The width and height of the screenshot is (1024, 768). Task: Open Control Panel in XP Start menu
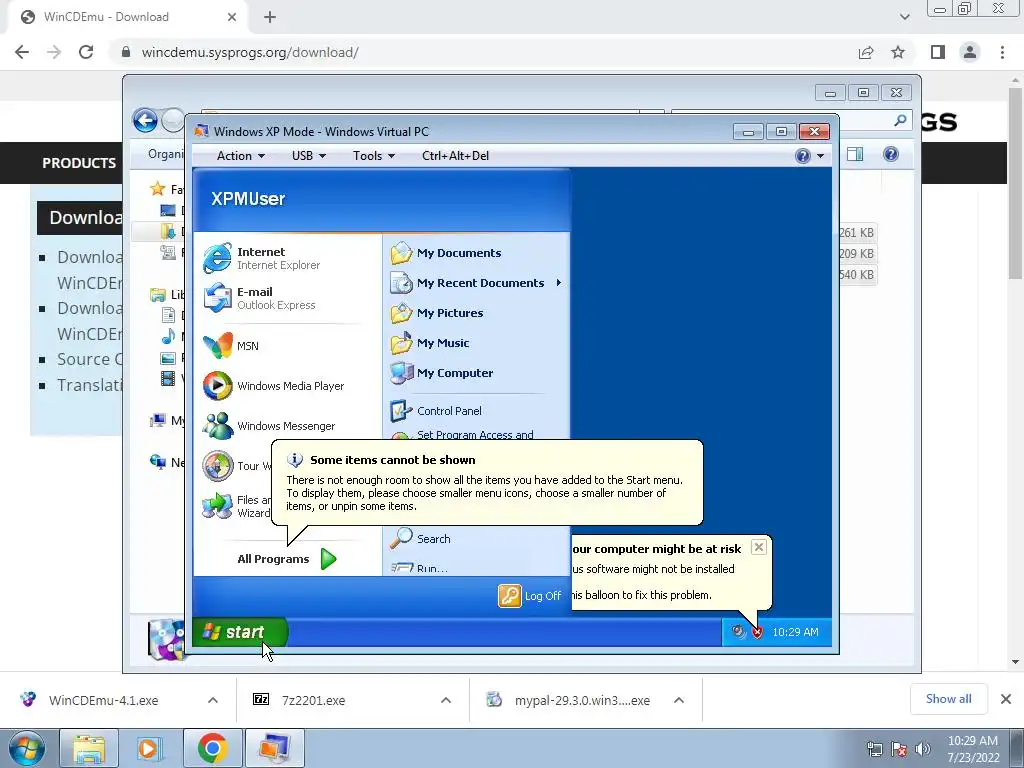click(436, 411)
